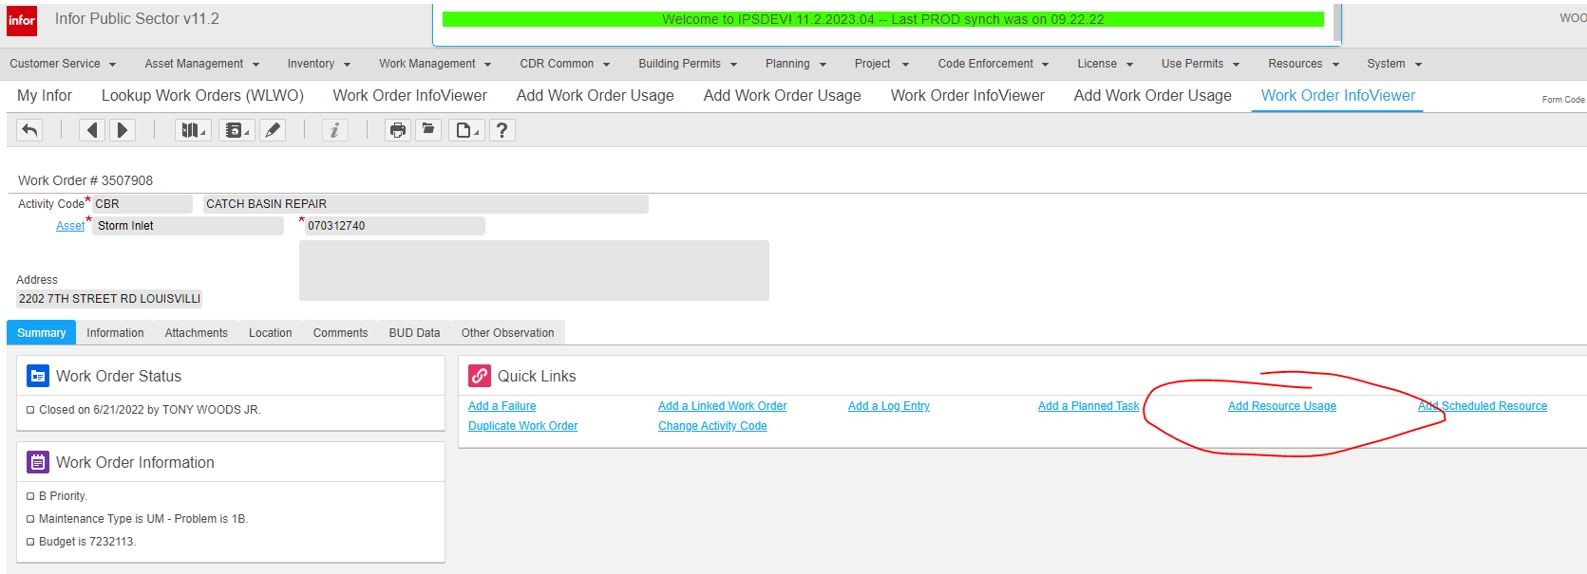Click the printer icon in toolbar

(398, 130)
